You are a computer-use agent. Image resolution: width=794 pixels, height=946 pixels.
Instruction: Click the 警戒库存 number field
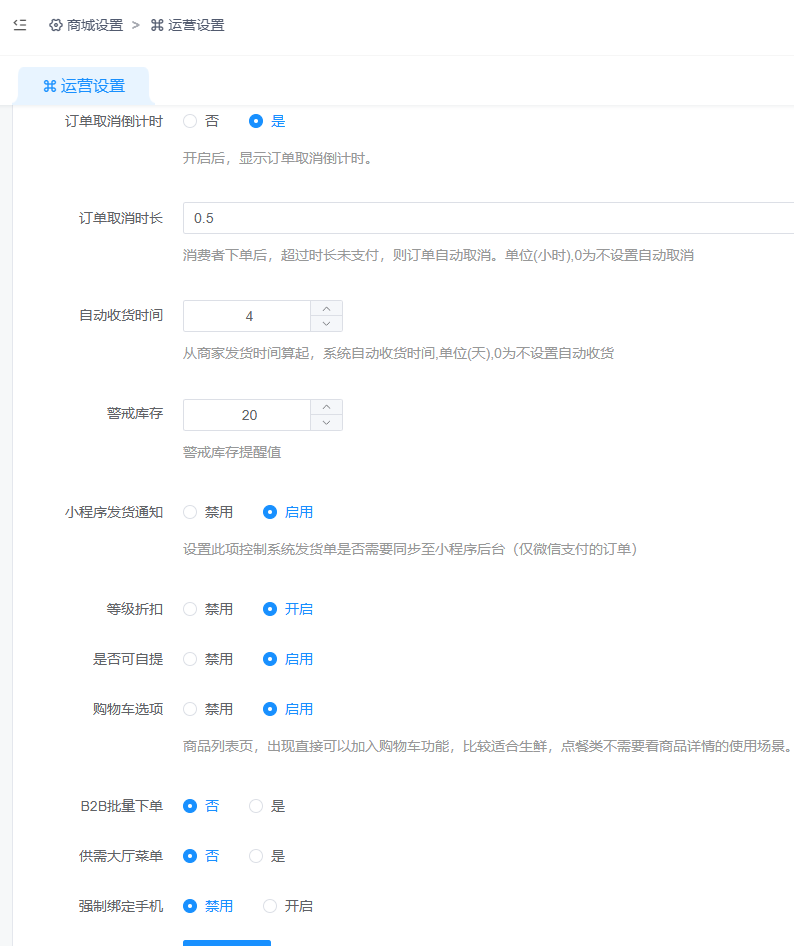248,415
